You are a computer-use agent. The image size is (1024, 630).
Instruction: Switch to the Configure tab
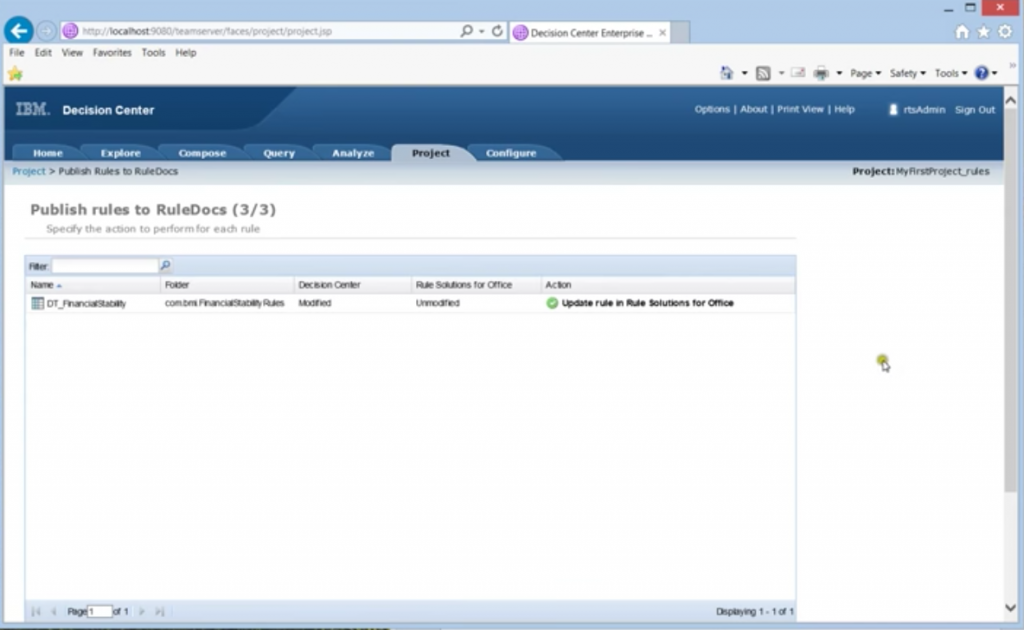[x=511, y=153]
